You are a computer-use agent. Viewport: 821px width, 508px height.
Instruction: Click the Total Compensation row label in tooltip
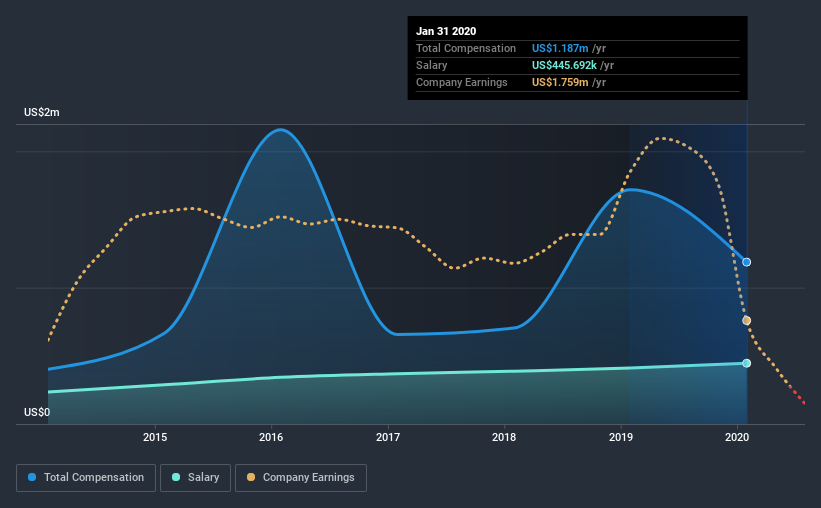point(466,48)
